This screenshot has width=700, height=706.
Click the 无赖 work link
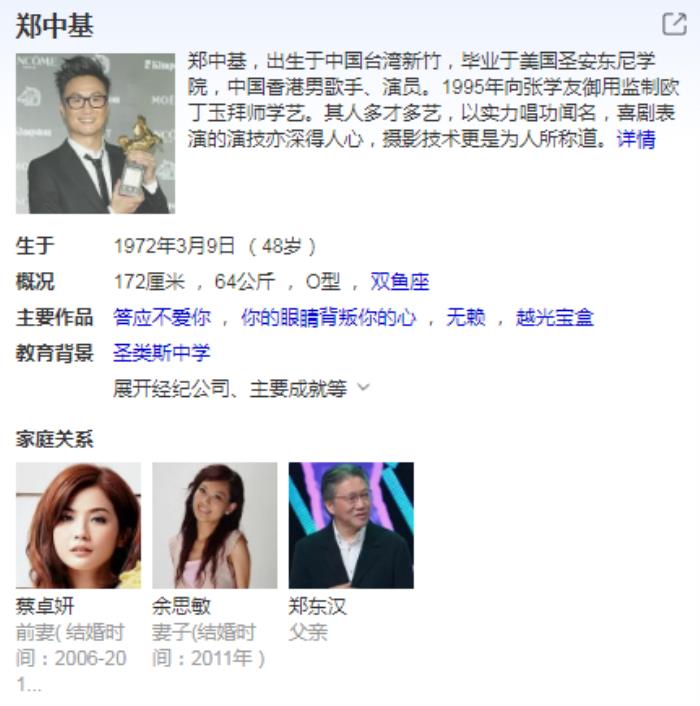(x=466, y=317)
